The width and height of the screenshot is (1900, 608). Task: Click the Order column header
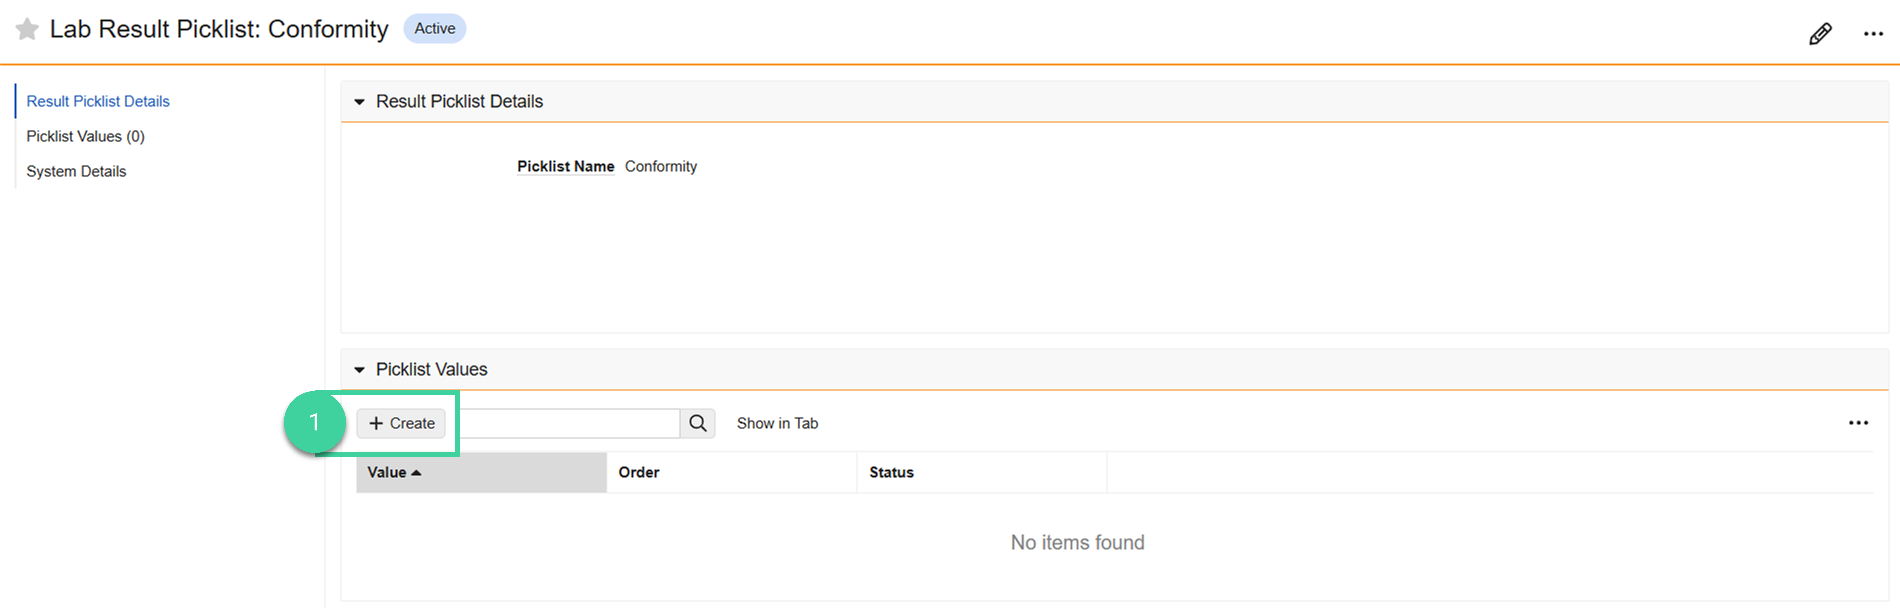pyautogui.click(x=639, y=472)
